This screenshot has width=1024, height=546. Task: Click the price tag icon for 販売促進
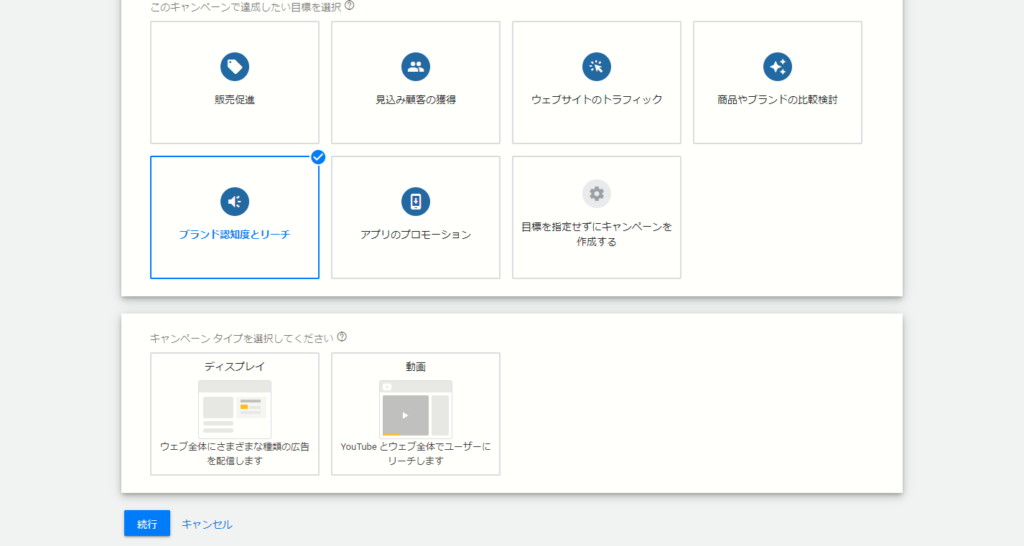pyautogui.click(x=234, y=67)
